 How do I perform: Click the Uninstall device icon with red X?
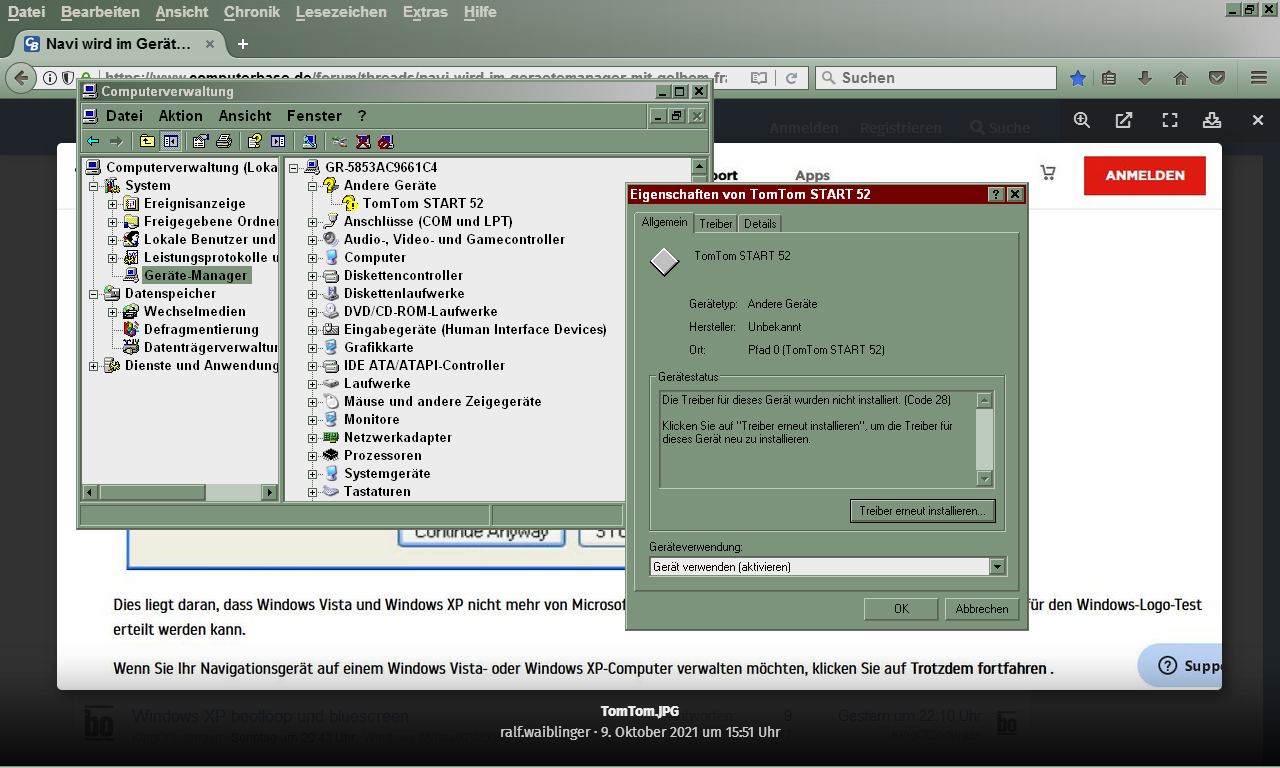point(363,141)
